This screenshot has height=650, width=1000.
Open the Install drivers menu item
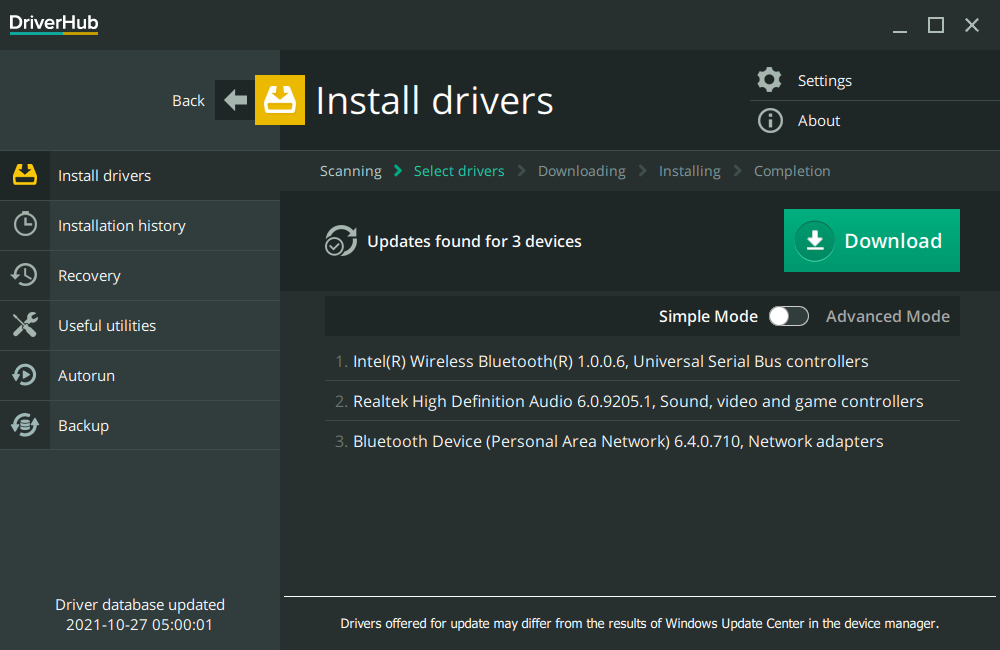coord(140,175)
